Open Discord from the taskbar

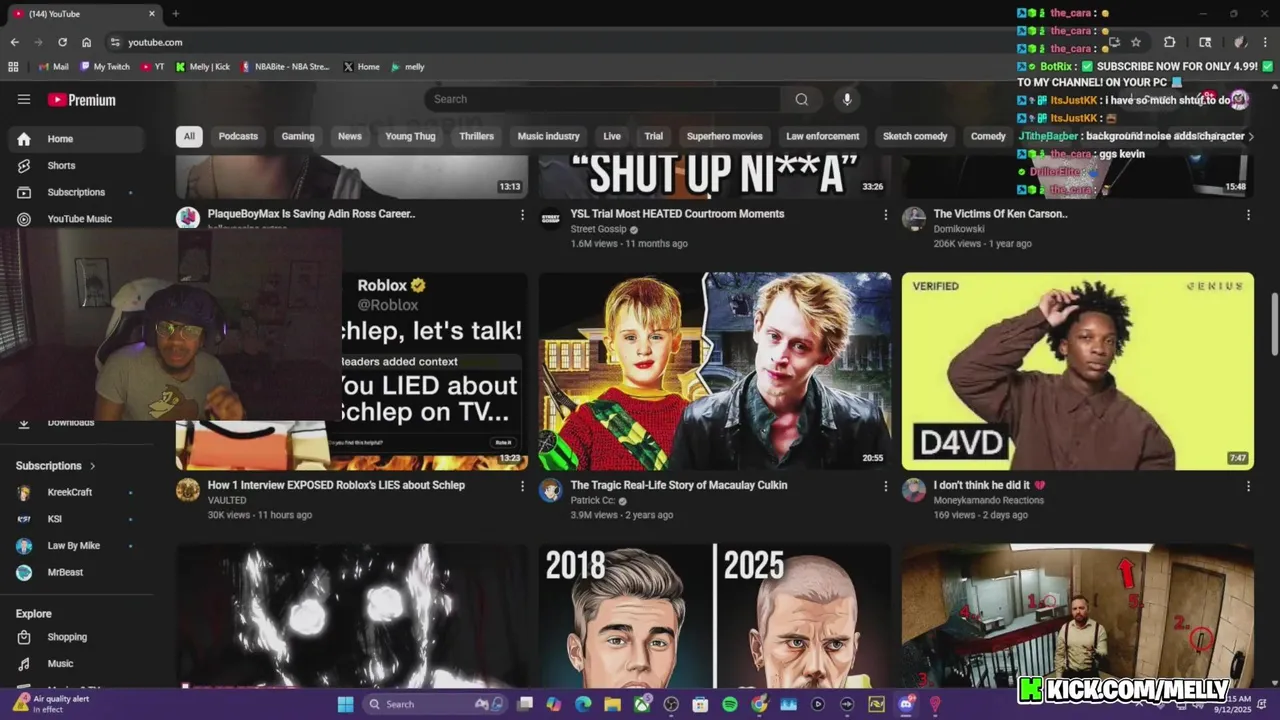click(906, 704)
